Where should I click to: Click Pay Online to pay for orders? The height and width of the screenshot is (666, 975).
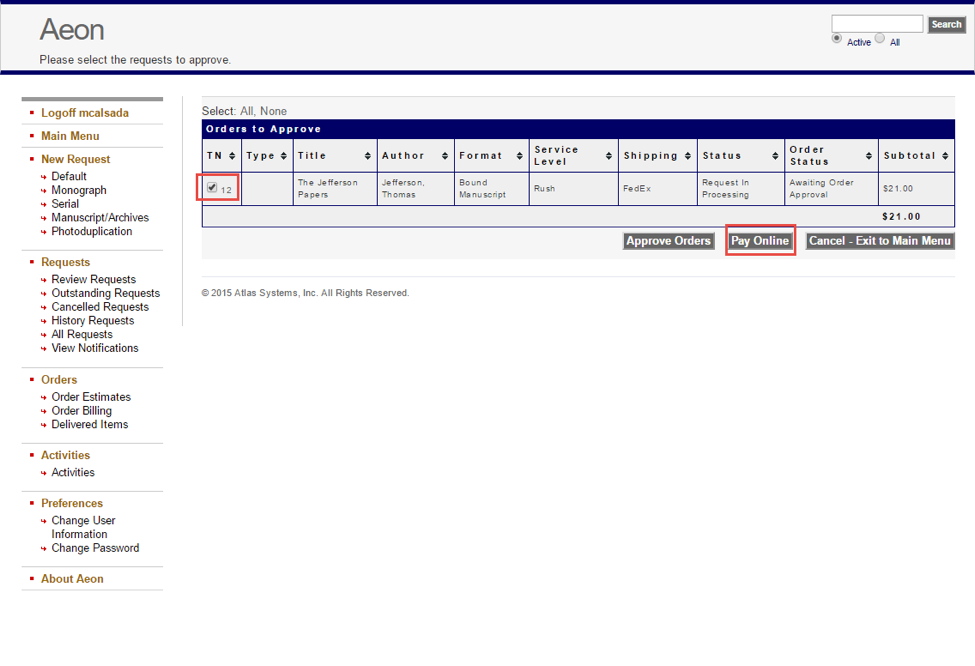pos(760,240)
